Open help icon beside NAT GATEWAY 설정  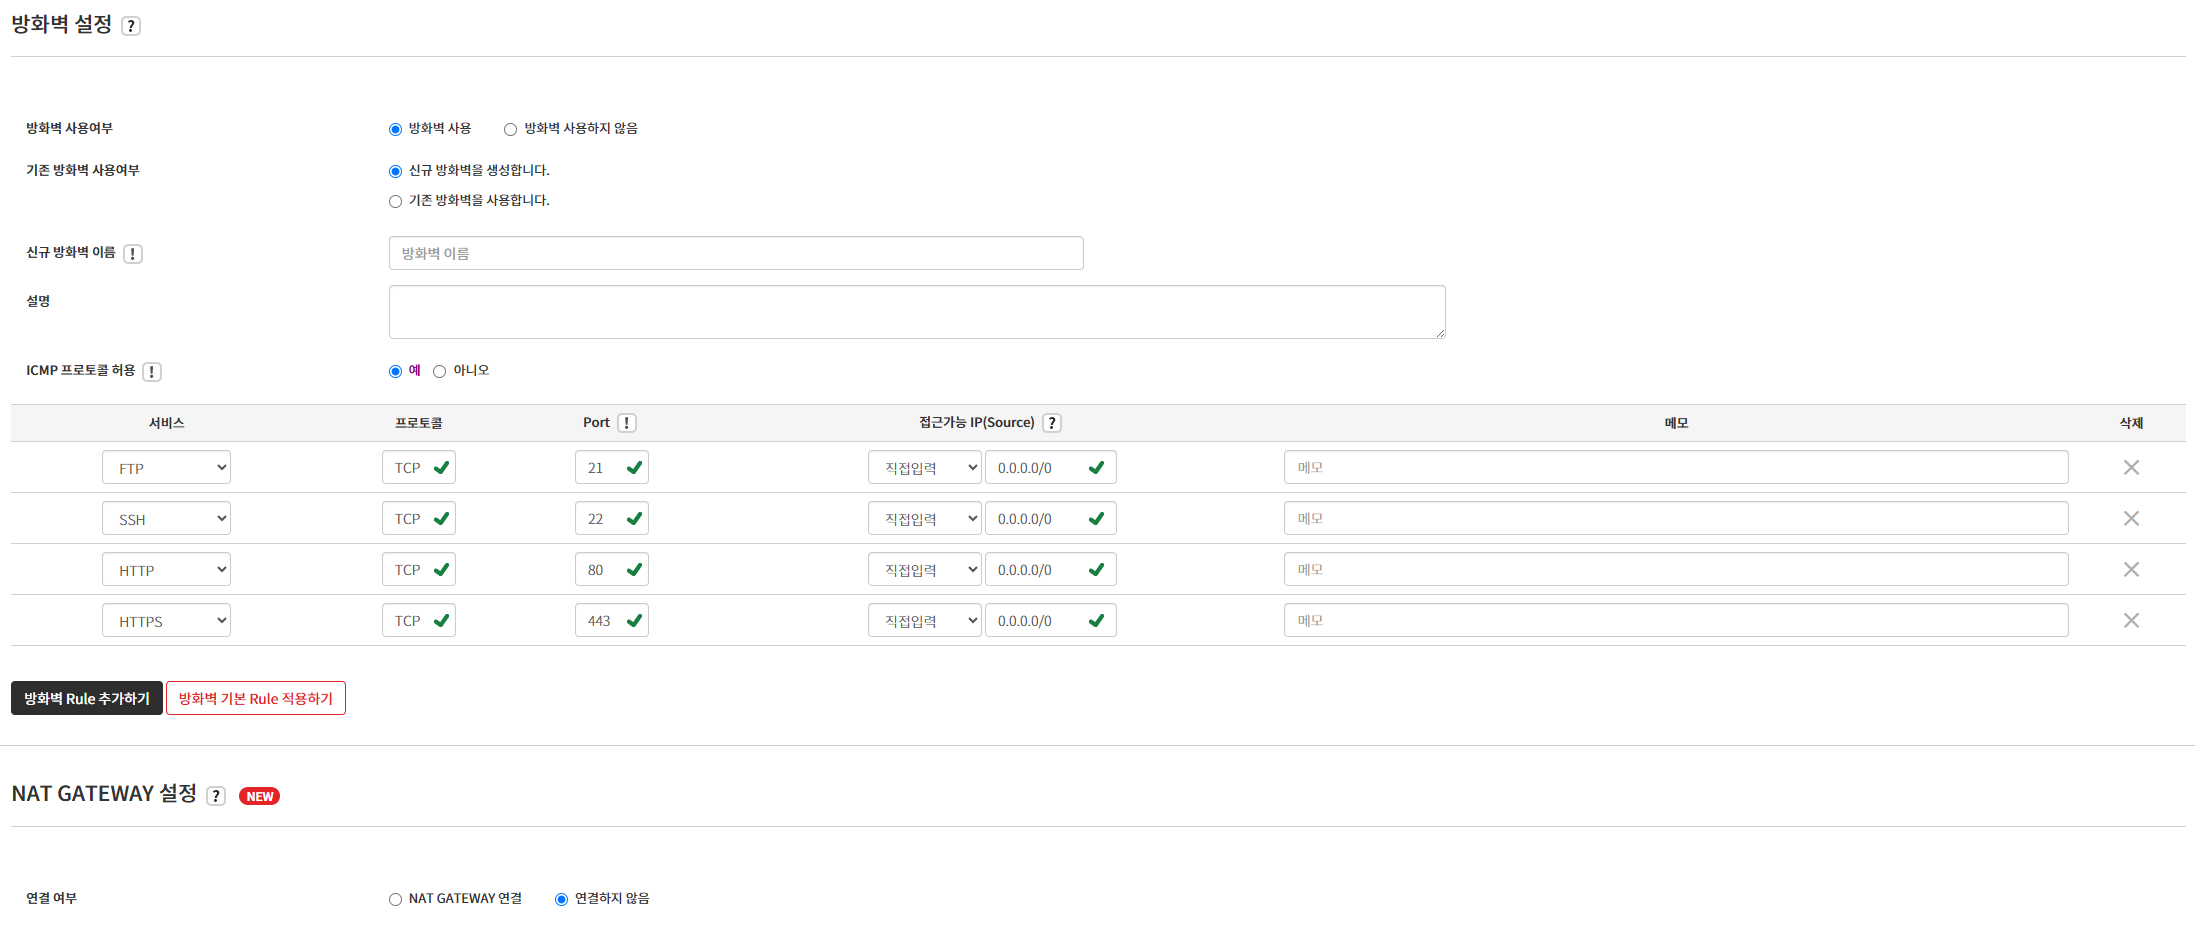[x=216, y=796]
